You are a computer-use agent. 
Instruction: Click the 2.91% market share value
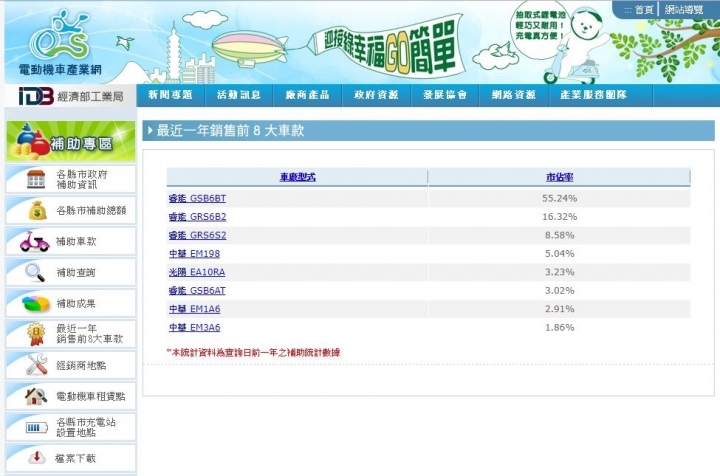tap(559, 309)
